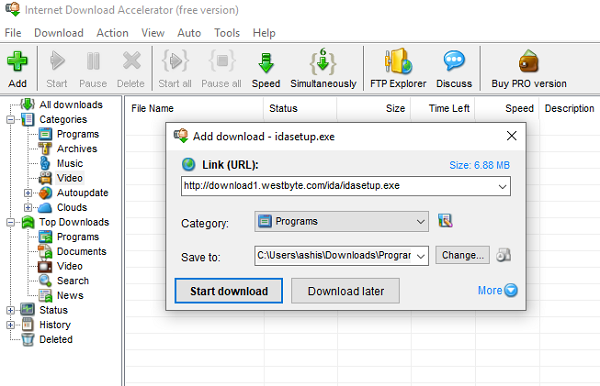Screen dimensions: 600x386
Task: Open the Category Programs dropdown
Action: coord(341,222)
